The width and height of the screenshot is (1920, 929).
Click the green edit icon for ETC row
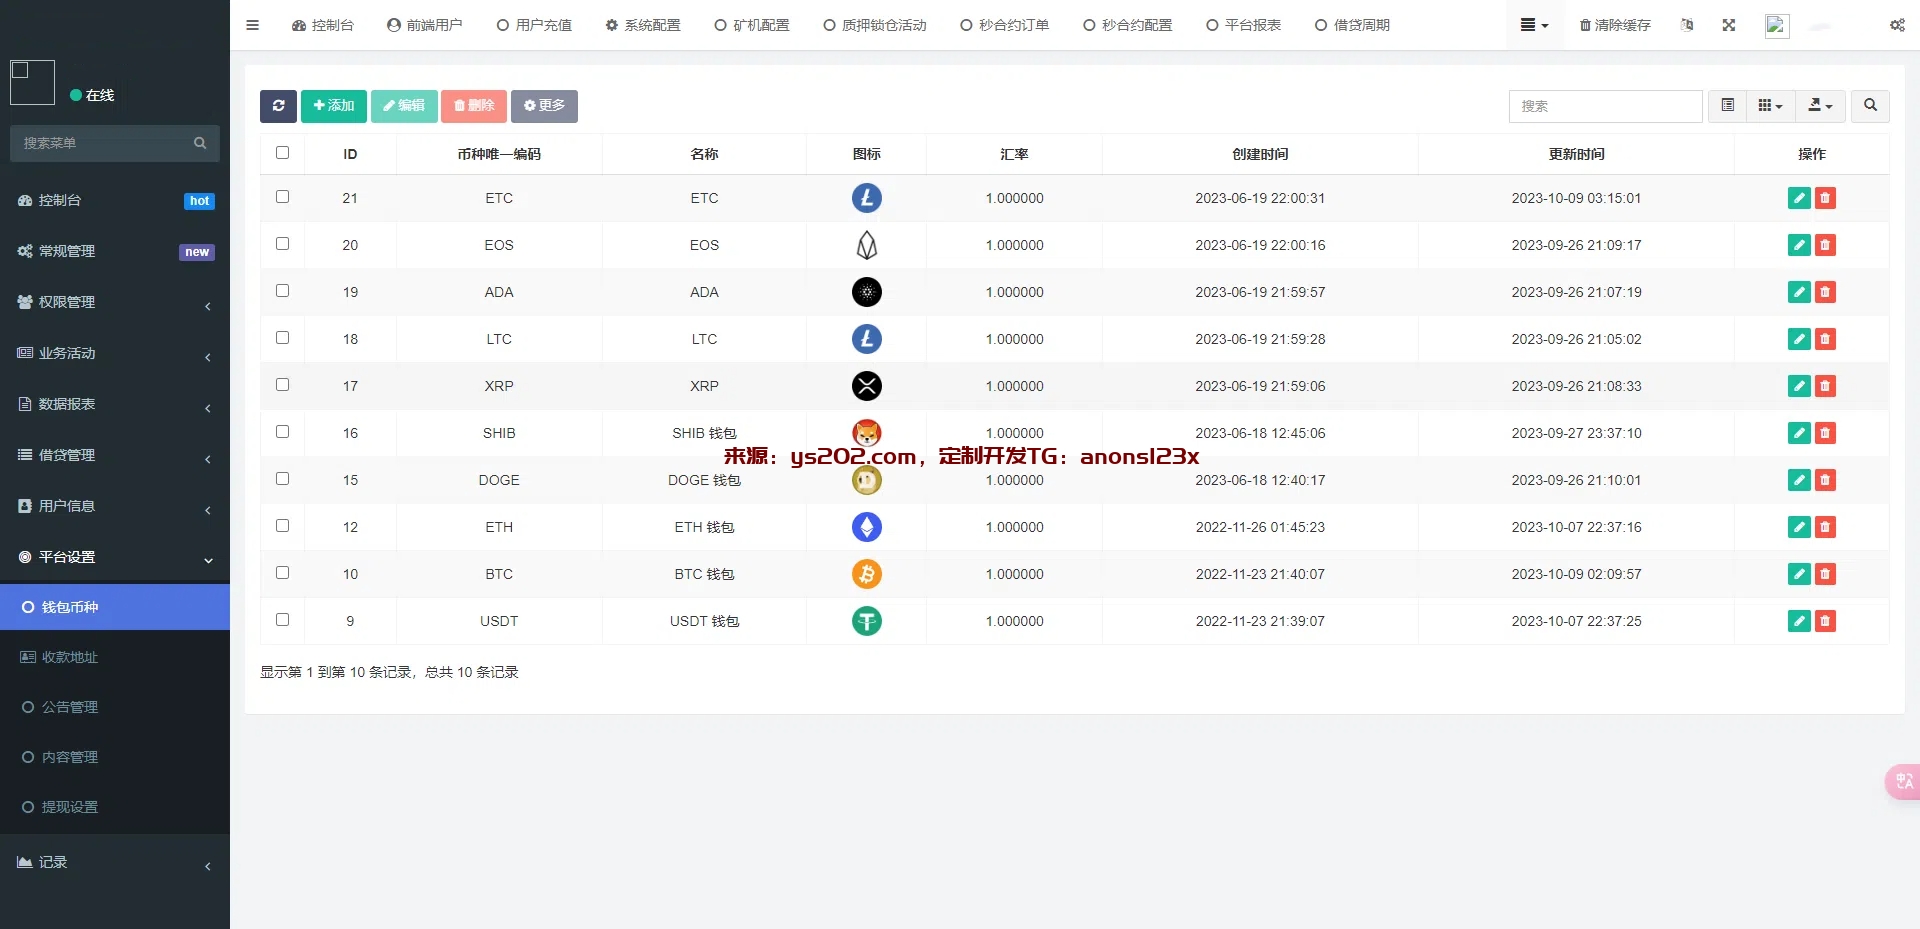(x=1798, y=198)
